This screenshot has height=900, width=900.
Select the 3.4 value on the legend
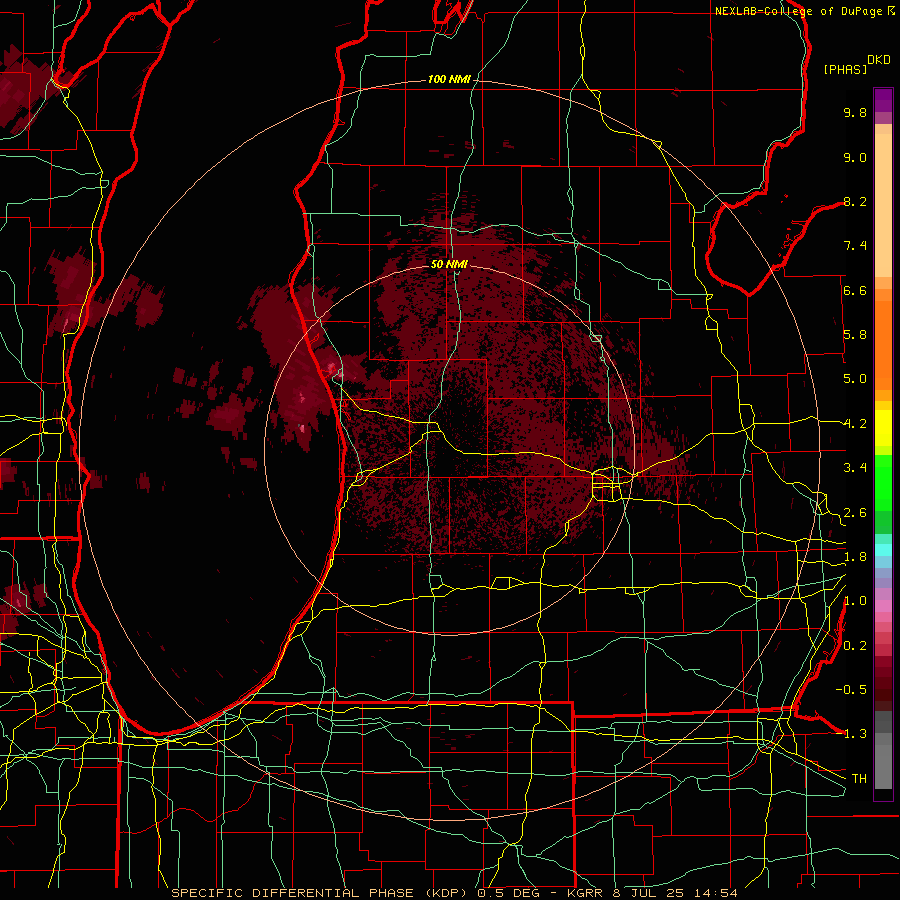855,468
